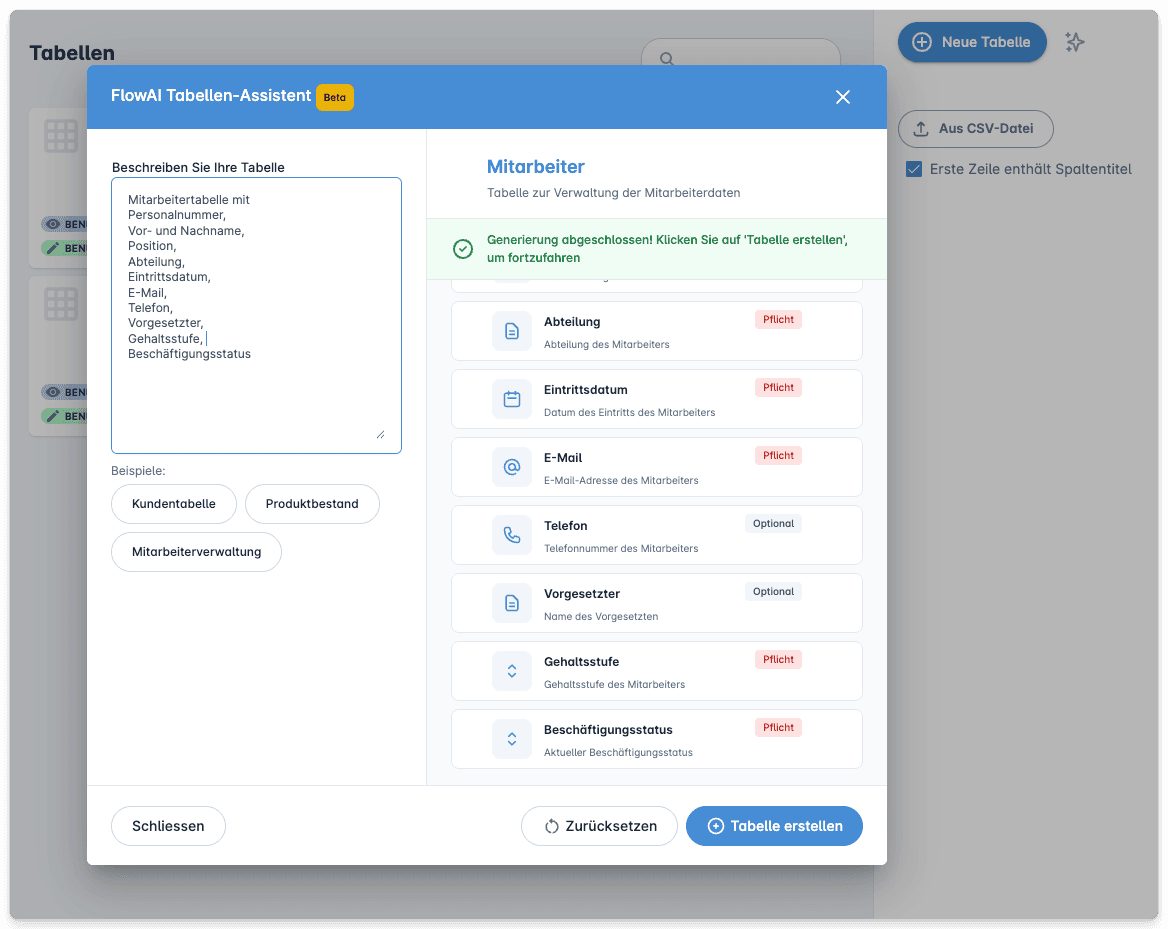Click the green checkmark in the success banner
This screenshot has height=929, width=1168.
[462, 248]
